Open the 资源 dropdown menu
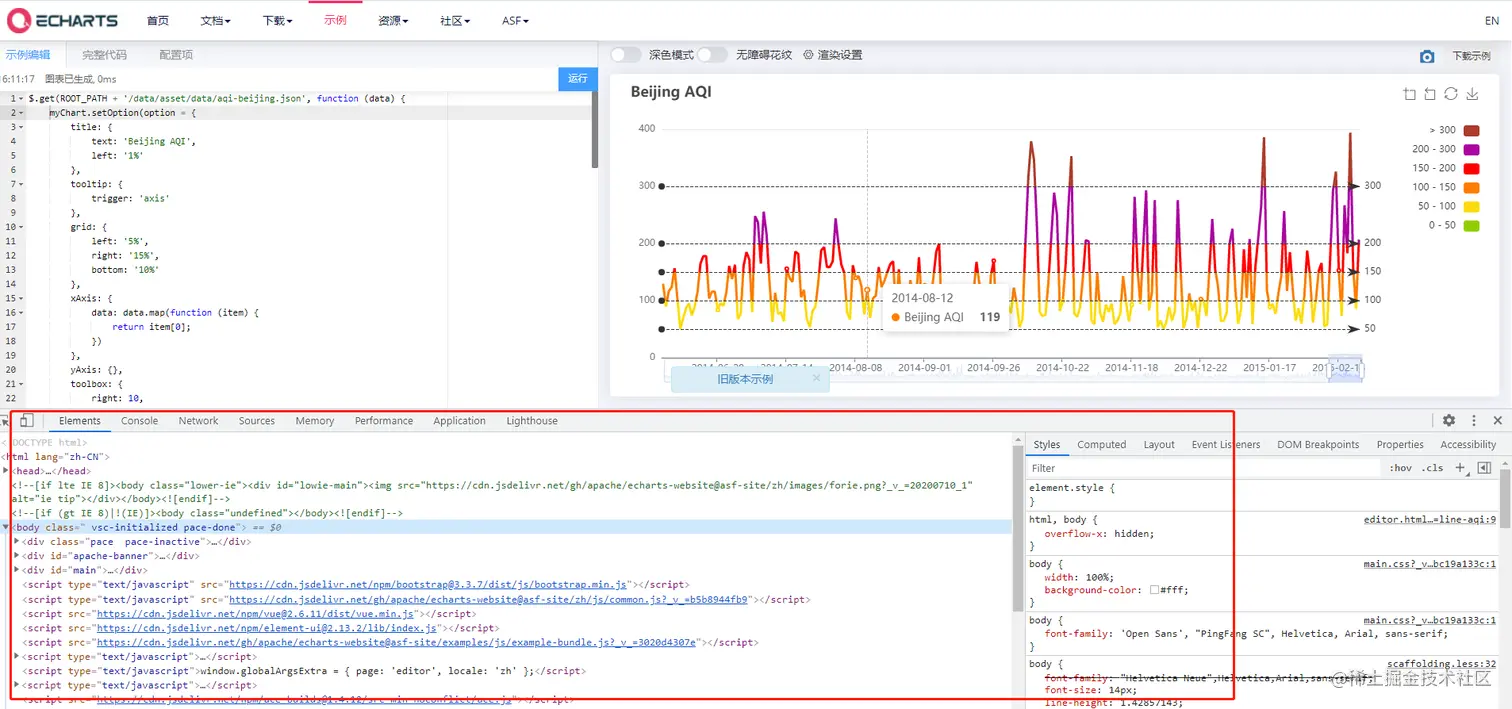This screenshot has width=1512, height=709. point(393,21)
